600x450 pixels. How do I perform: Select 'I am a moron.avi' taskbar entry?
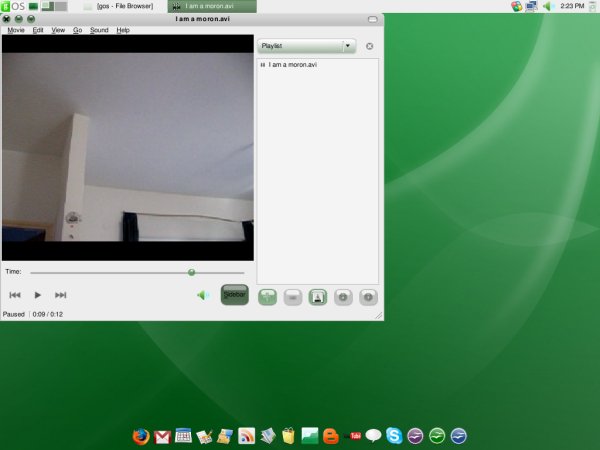click(x=212, y=6)
